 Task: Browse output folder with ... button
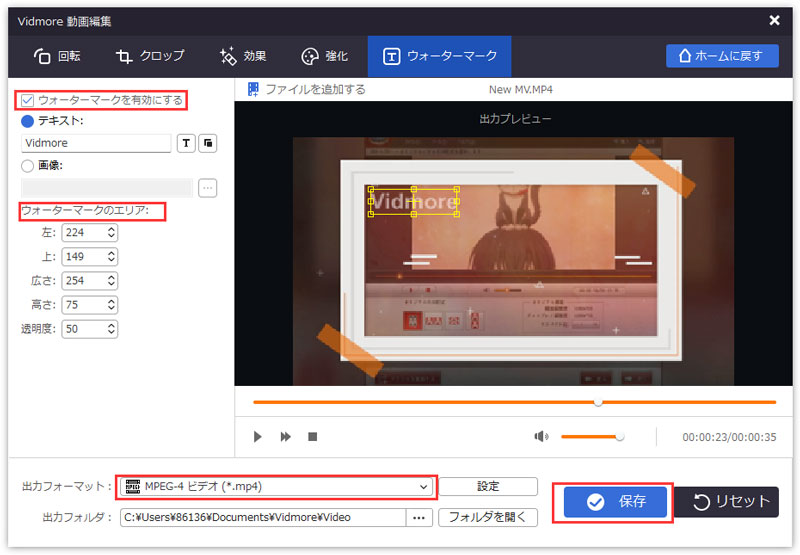(419, 518)
